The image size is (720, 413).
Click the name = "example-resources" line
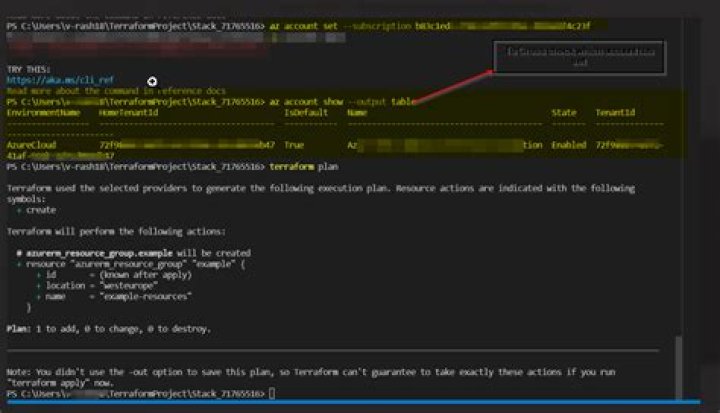[x=114, y=297]
